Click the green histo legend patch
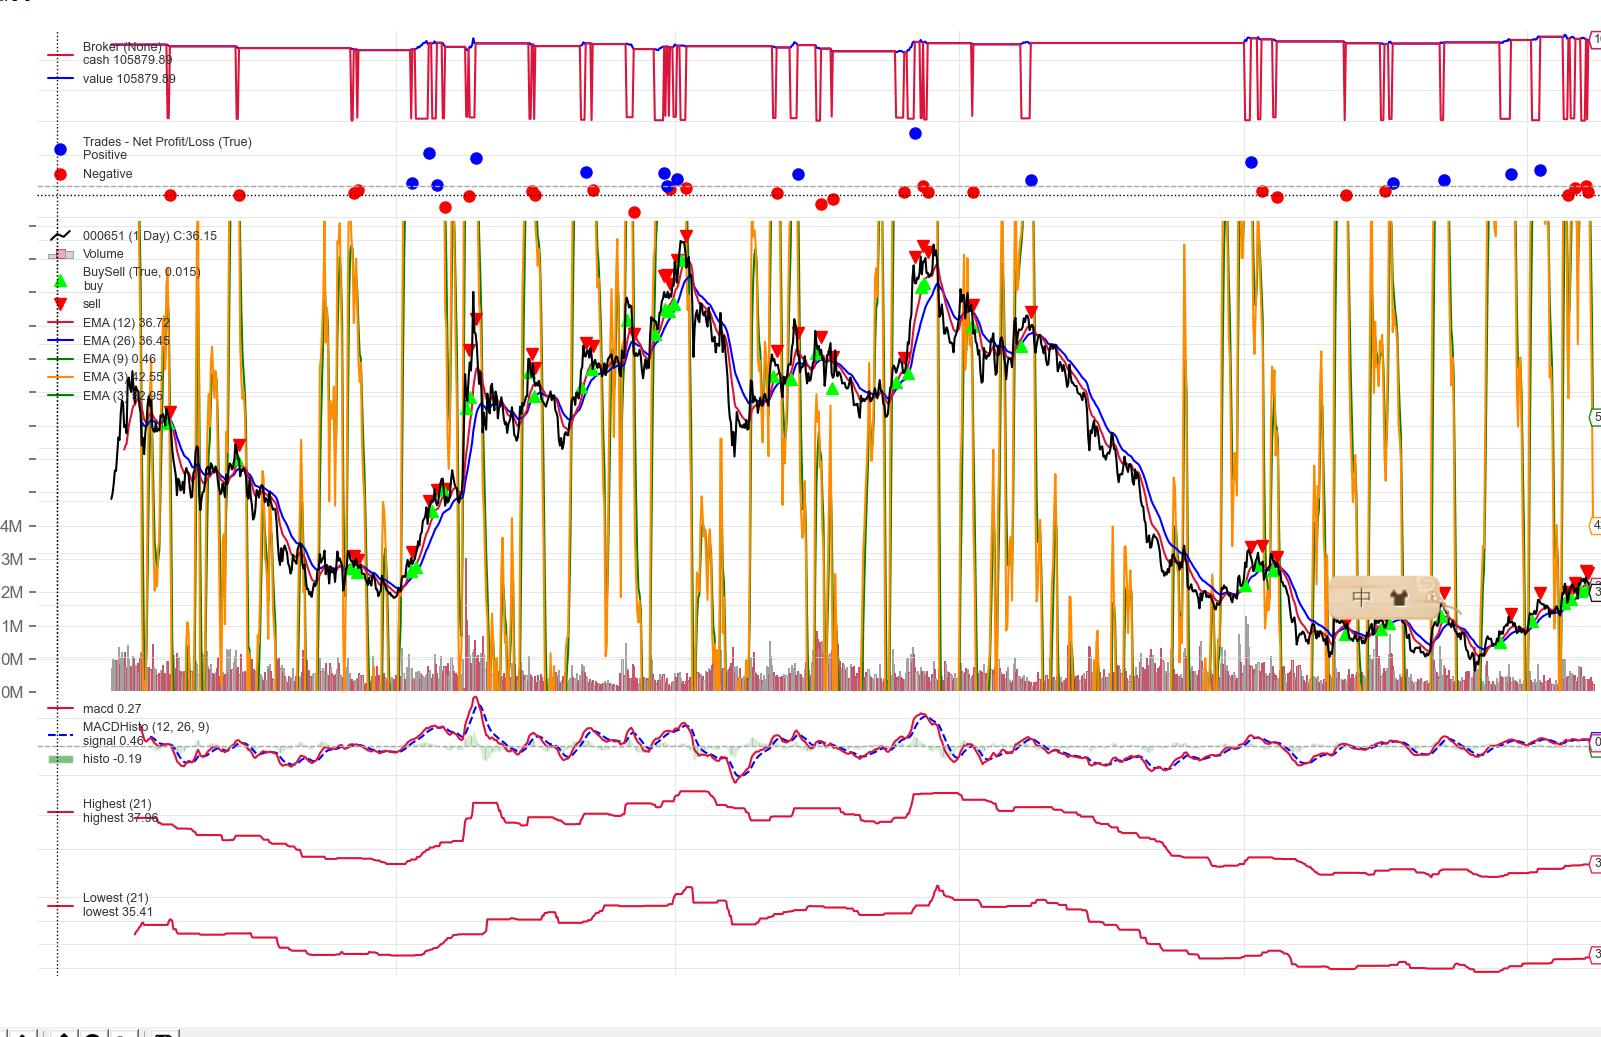The height and width of the screenshot is (1037, 1601). click(60, 759)
